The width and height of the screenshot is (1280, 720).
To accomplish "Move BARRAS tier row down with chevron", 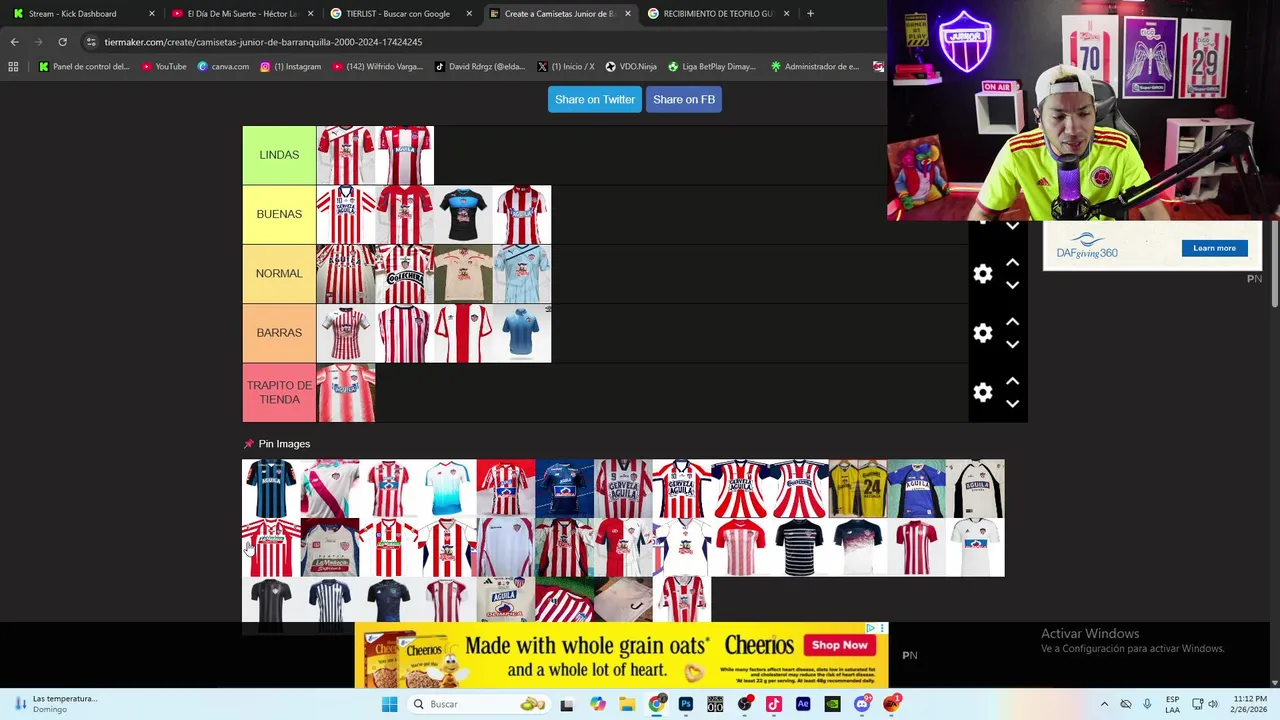I will point(1012,344).
